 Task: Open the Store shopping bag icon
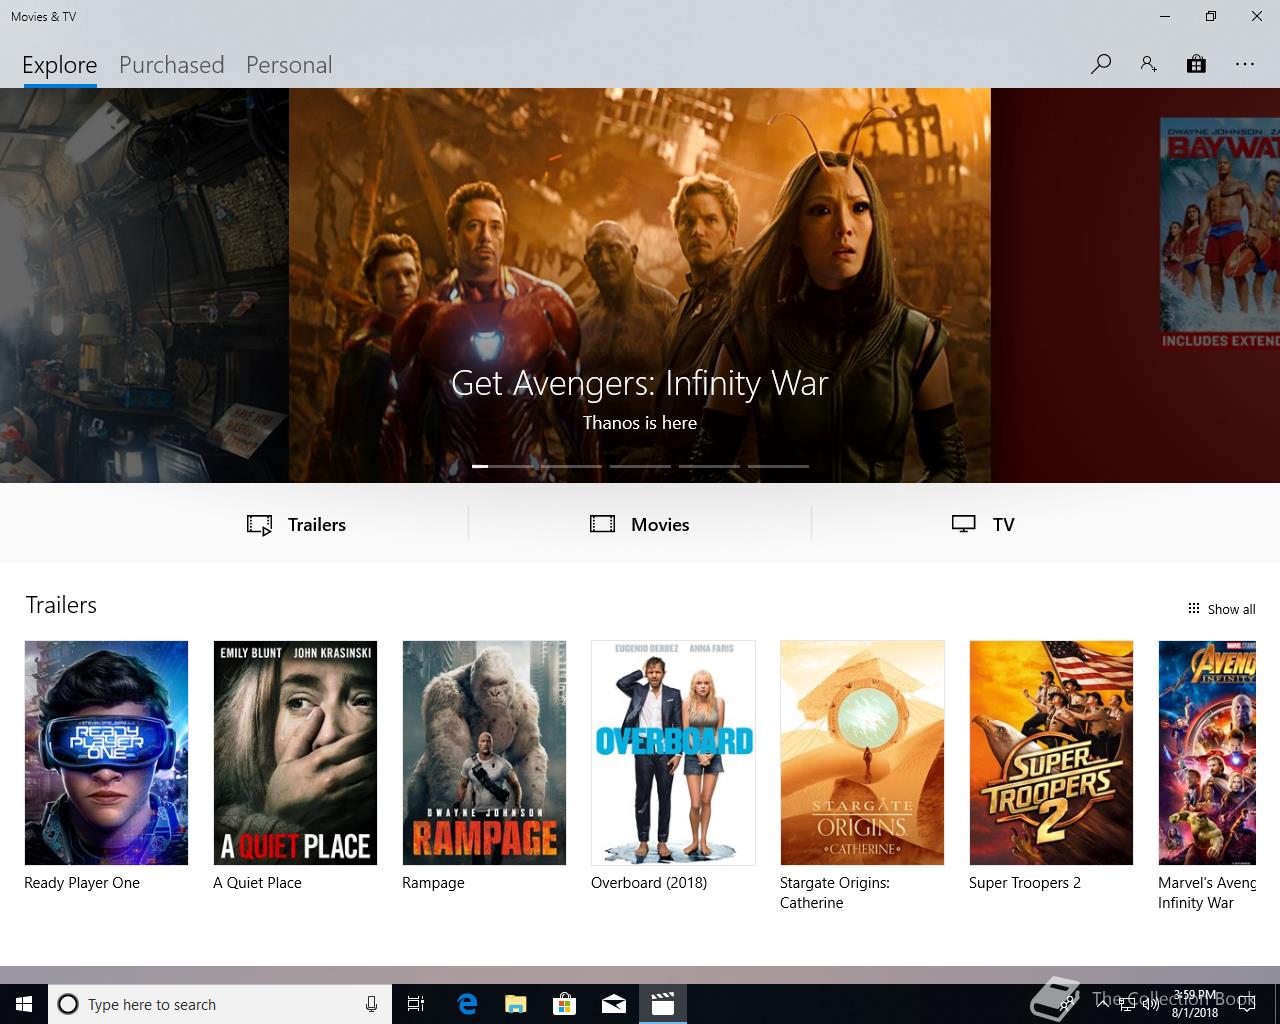coord(1196,64)
